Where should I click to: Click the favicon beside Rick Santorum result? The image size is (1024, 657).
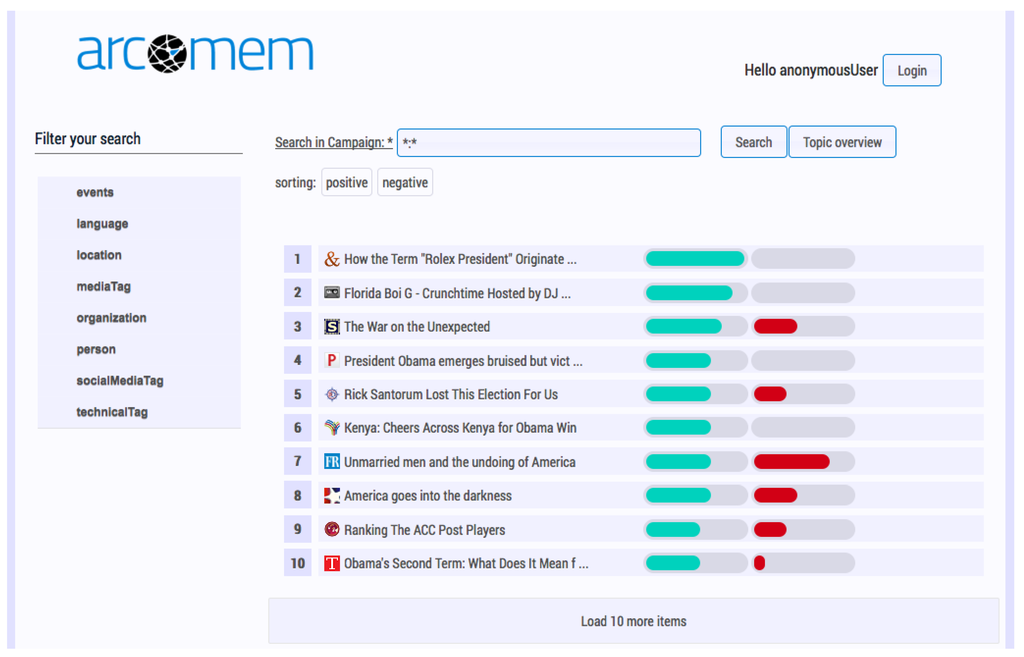click(332, 394)
